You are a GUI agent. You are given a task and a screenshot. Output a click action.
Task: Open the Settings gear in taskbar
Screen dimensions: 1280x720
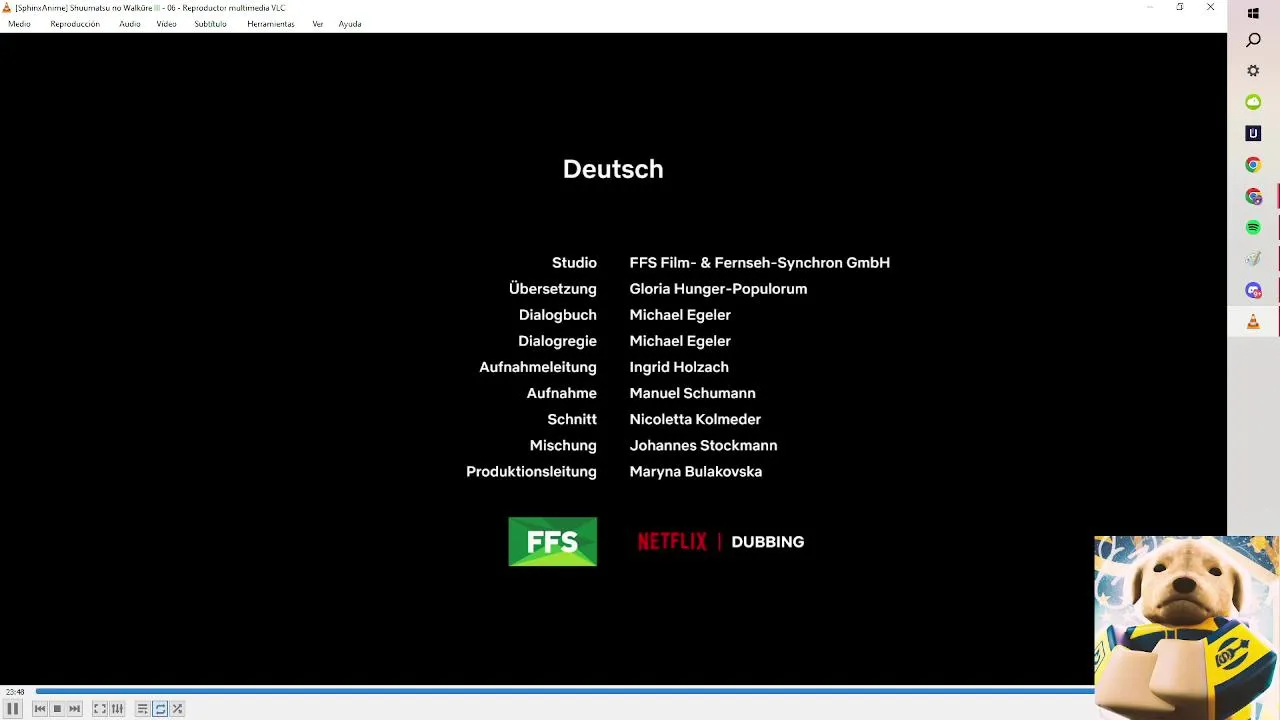click(x=1253, y=71)
